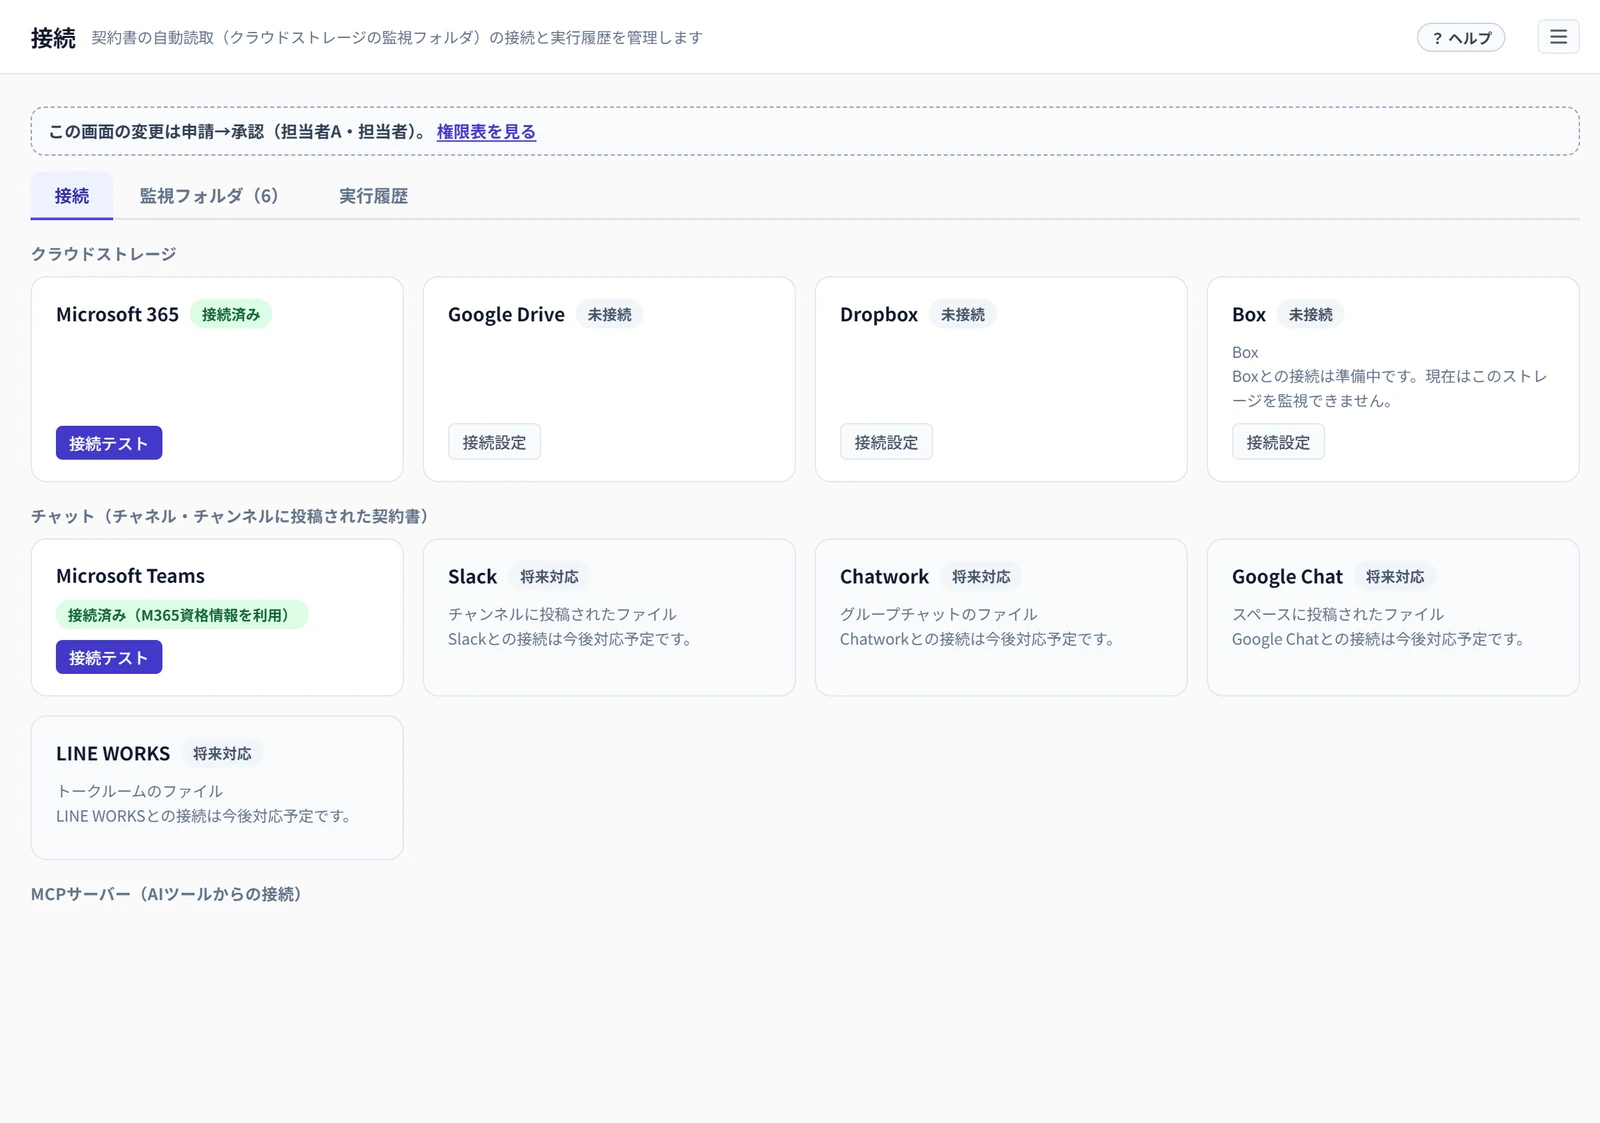Open the ヘルプ help button
The image size is (1600, 1123).
[x=1461, y=38]
